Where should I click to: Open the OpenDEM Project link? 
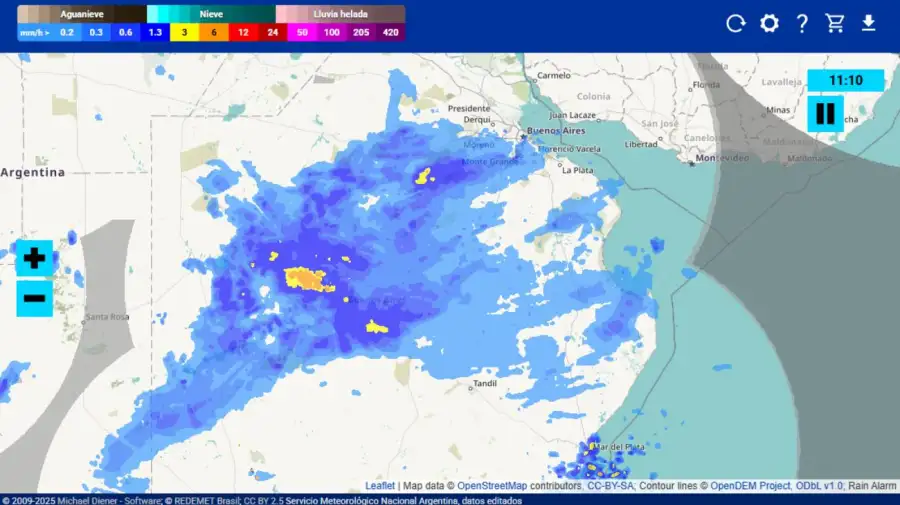pyautogui.click(x=750, y=485)
